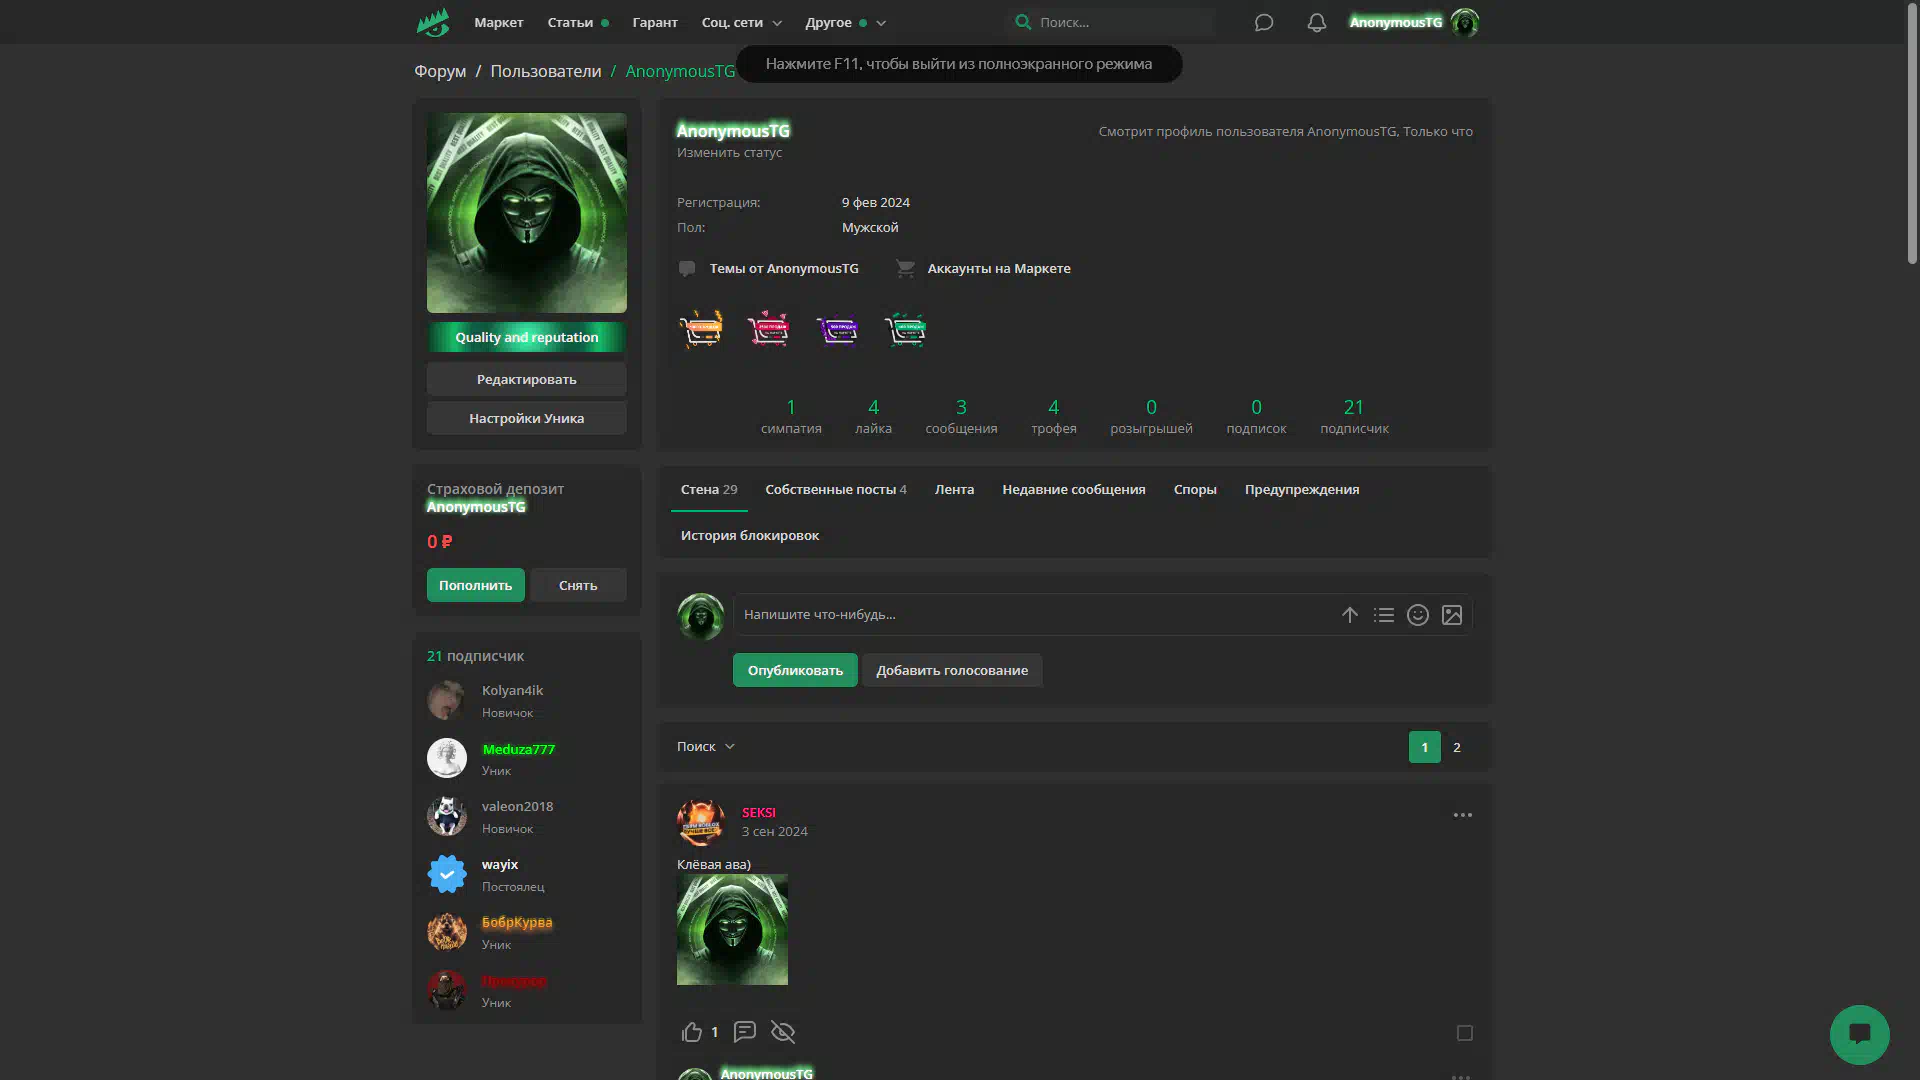Viewport: 1920px width, 1080px height.
Task: Click the search magnifier icon
Action: pos(1022,21)
